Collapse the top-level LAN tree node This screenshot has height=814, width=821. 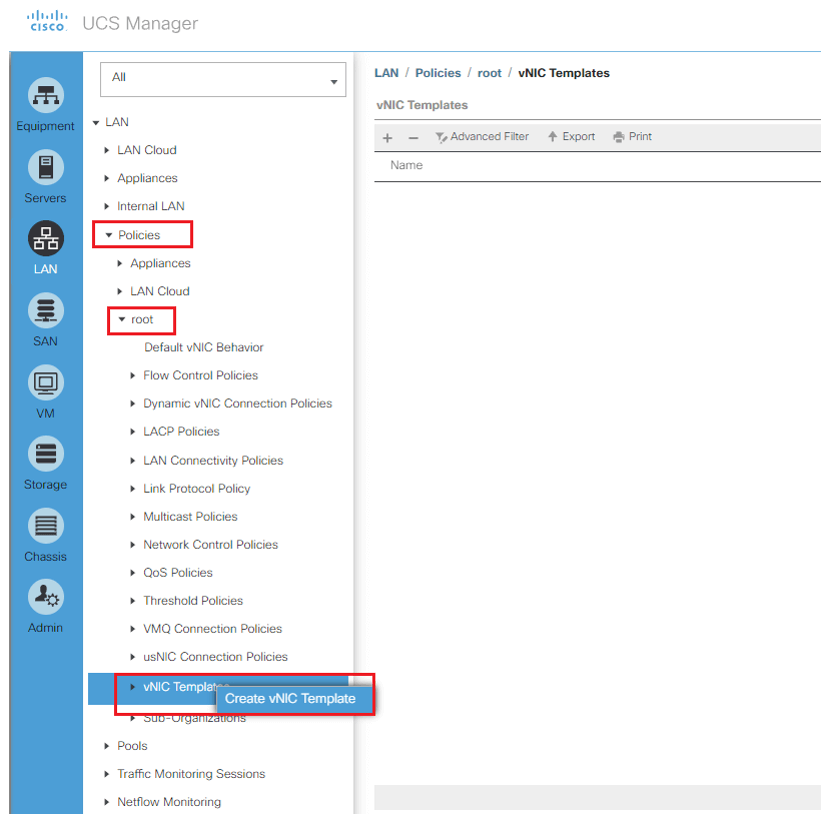(96, 123)
